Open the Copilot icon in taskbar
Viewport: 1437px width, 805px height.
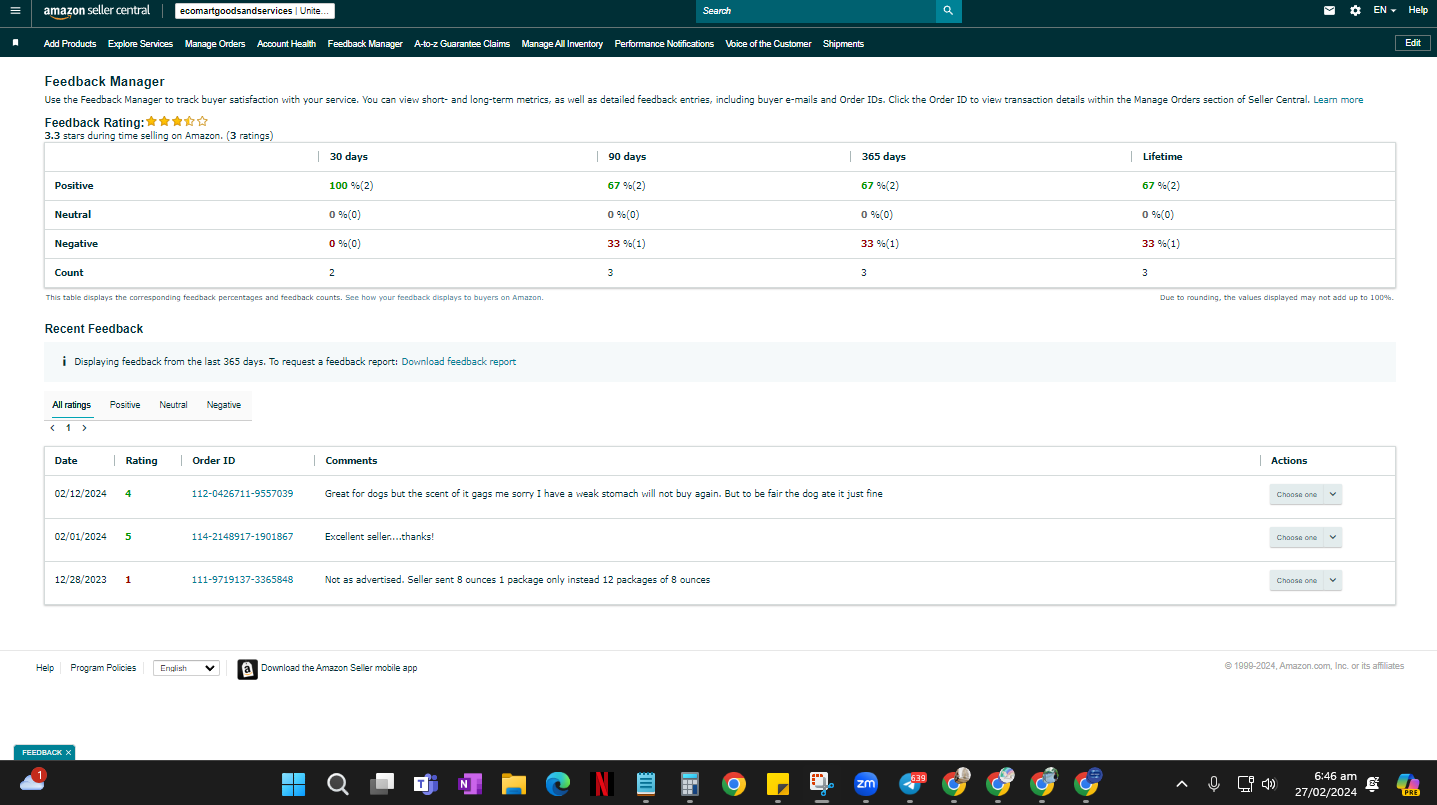(1409, 784)
